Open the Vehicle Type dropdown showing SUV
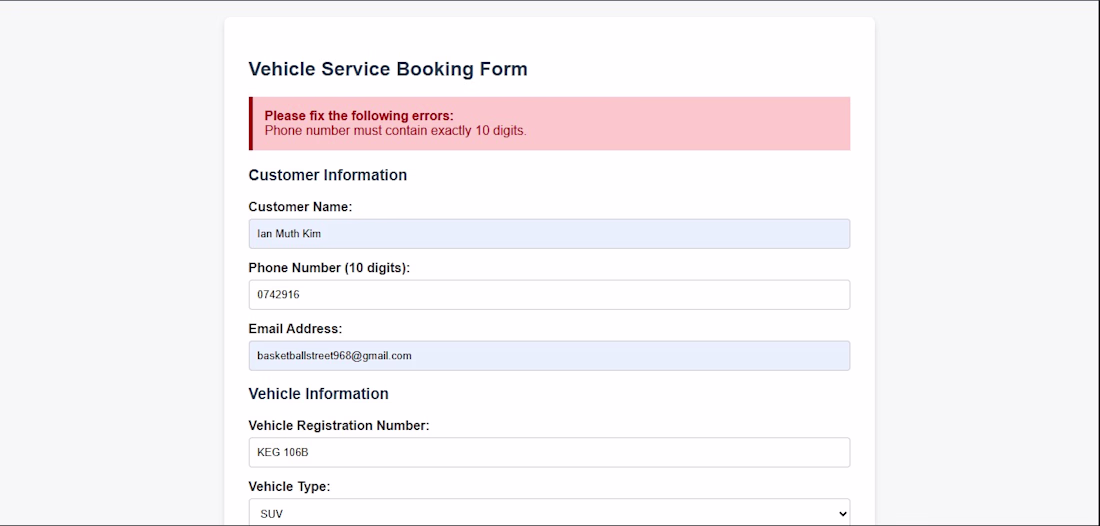The image size is (1100, 526). click(549, 513)
